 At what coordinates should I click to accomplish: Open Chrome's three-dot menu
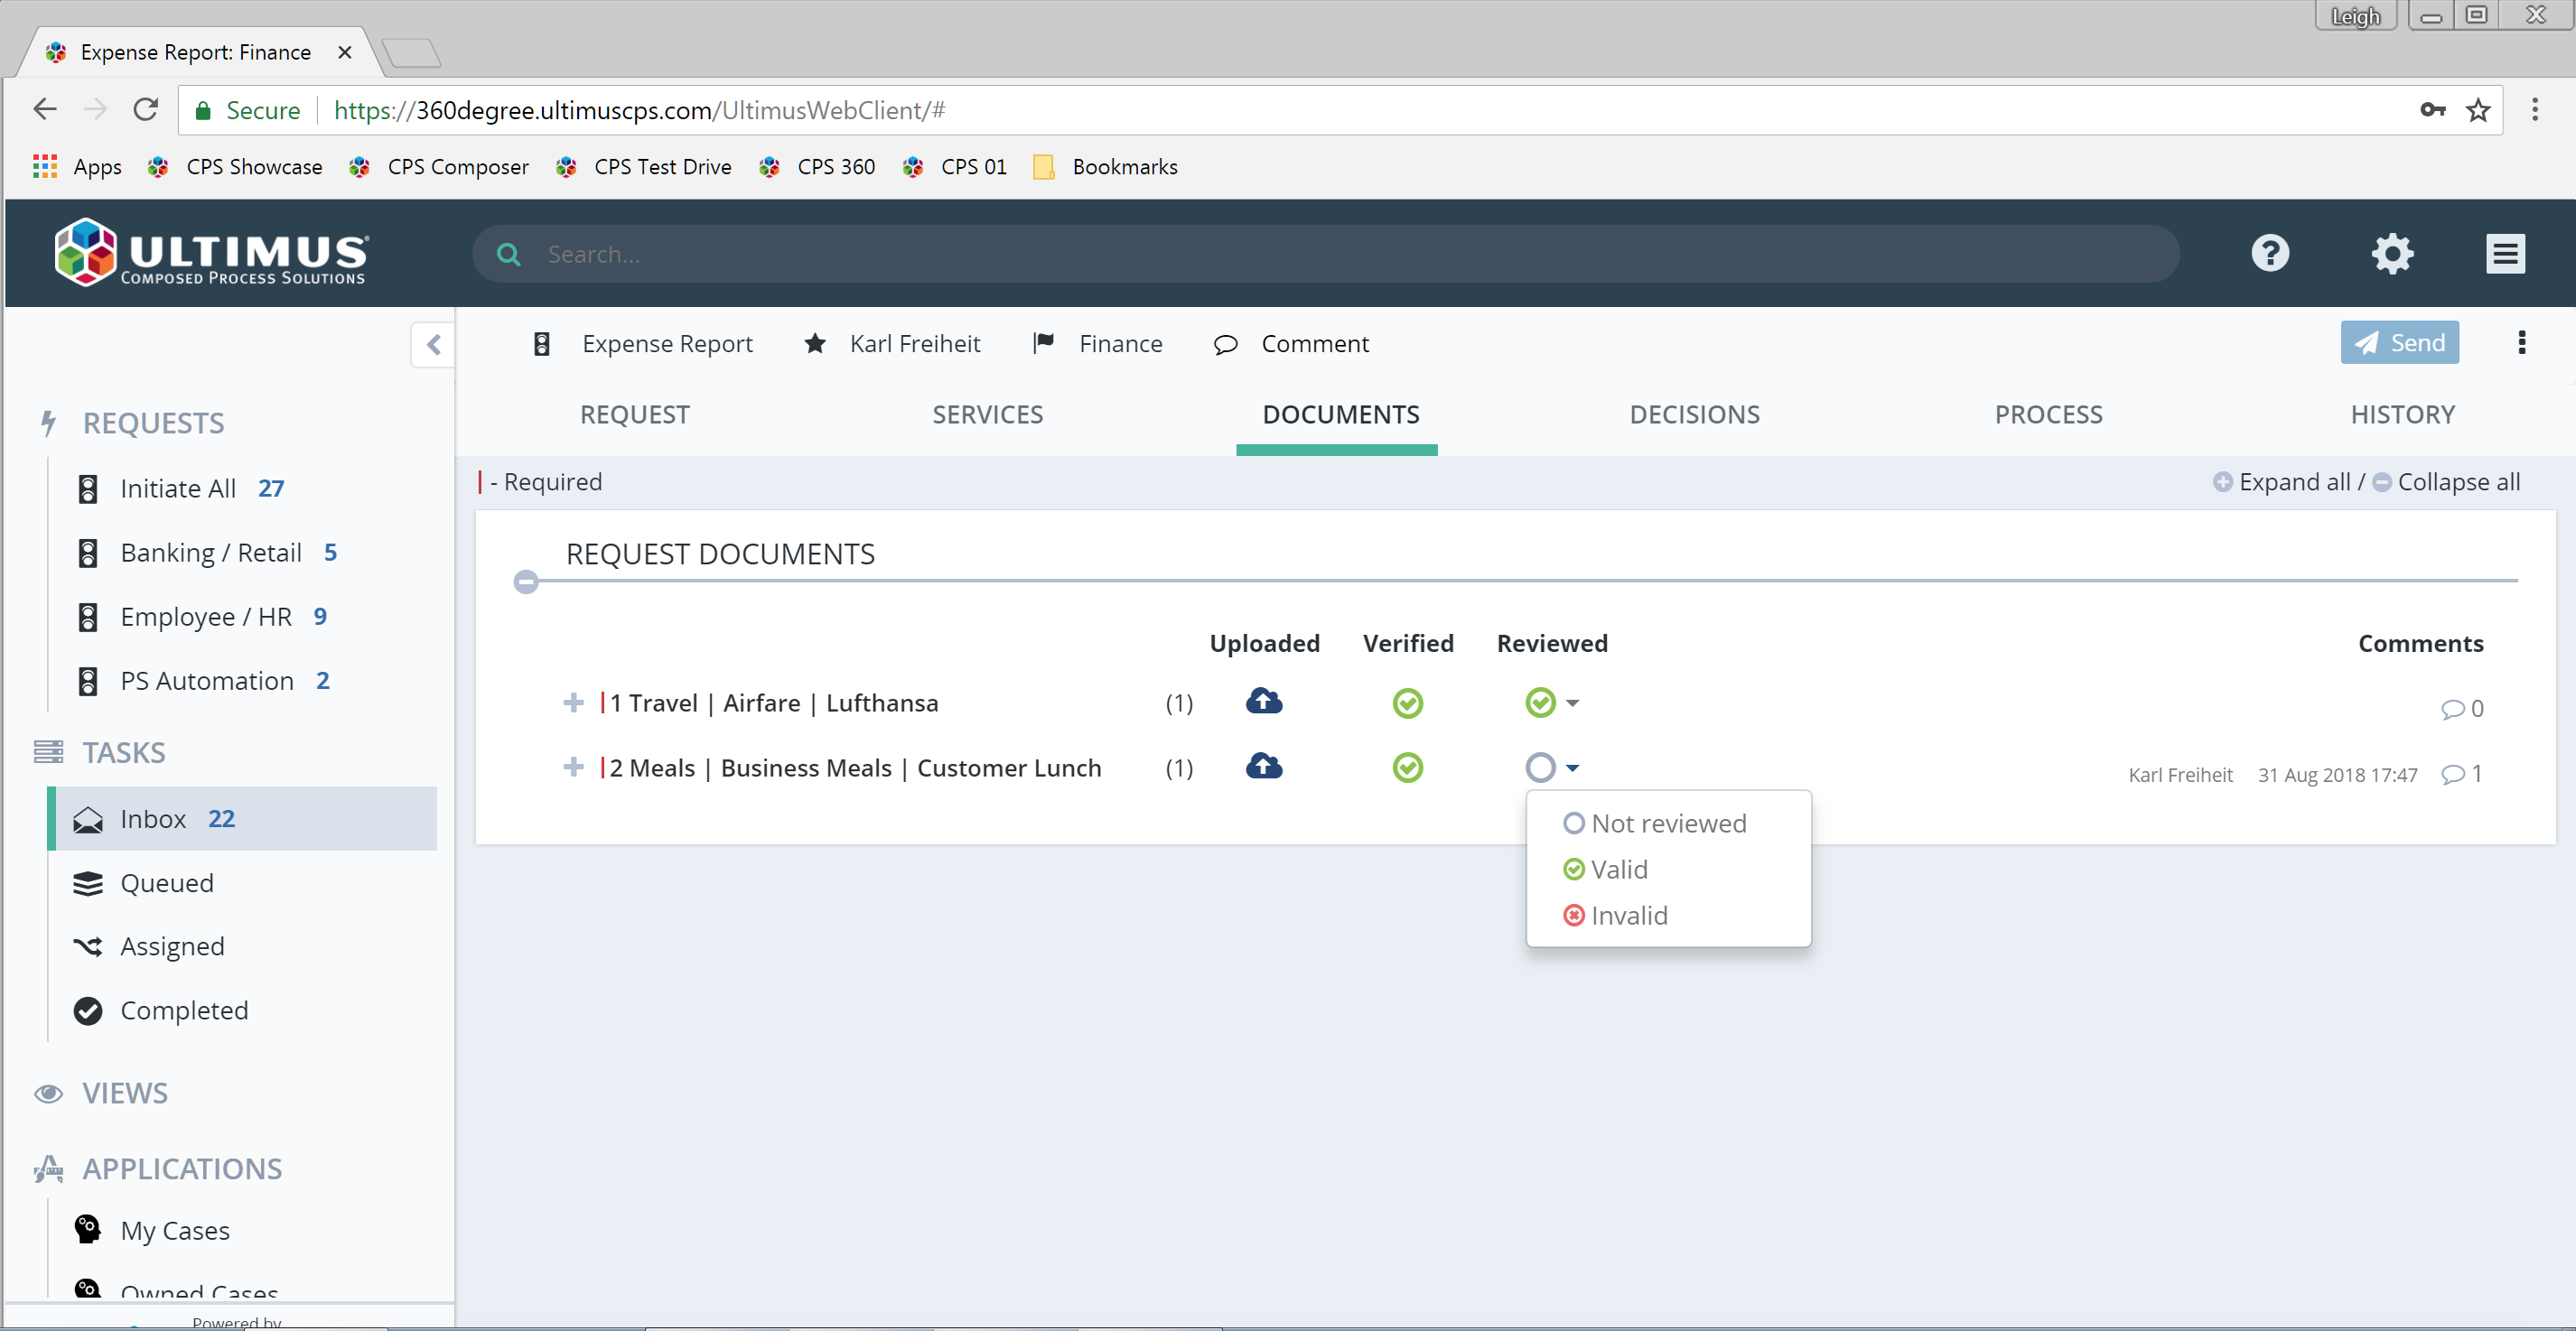click(2534, 110)
